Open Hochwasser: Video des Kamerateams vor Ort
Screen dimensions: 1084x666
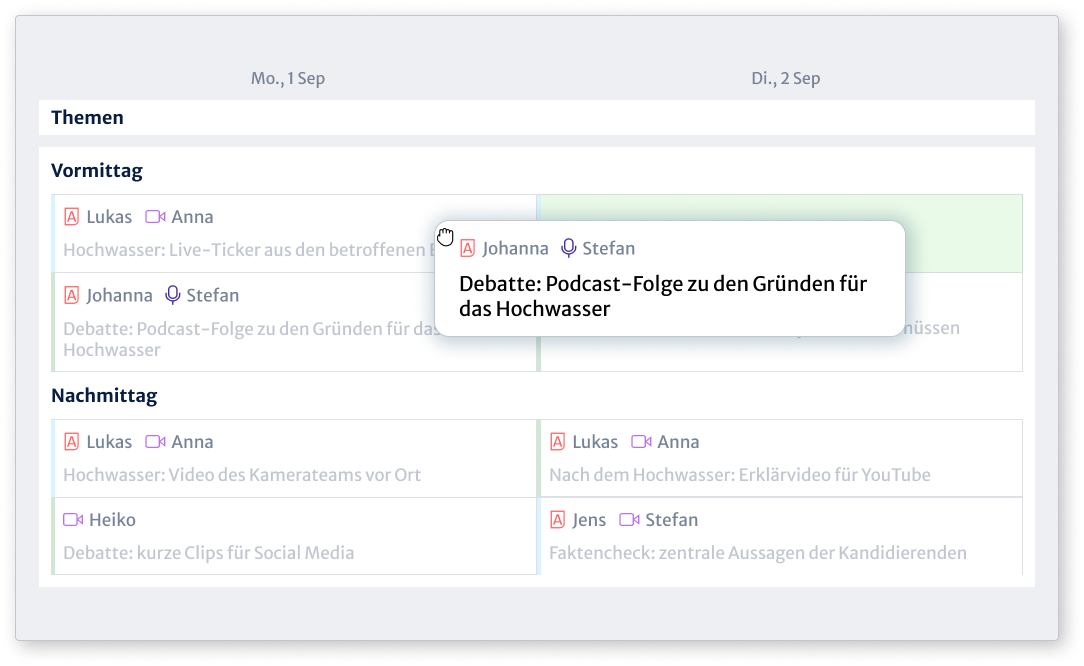[242, 475]
